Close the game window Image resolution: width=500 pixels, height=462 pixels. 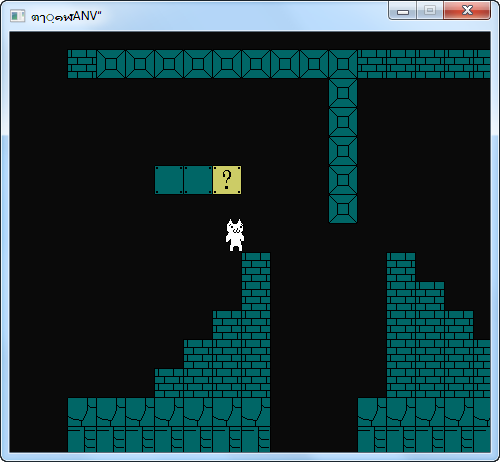[x=467, y=10]
